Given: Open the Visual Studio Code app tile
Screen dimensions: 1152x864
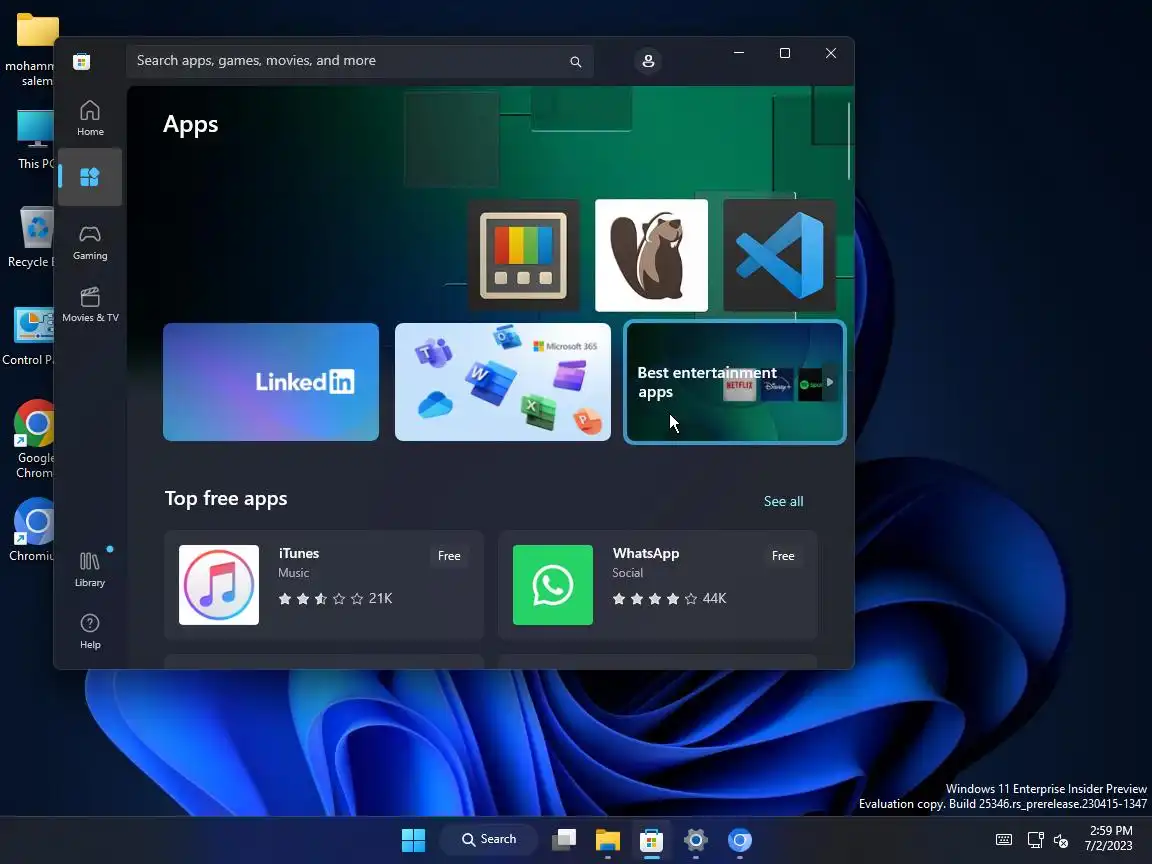Looking at the screenshot, I should pyautogui.click(x=780, y=255).
